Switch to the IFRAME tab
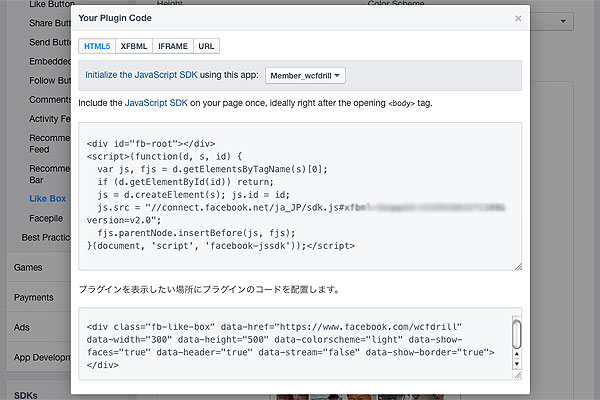The width and height of the screenshot is (600, 400). click(173, 46)
